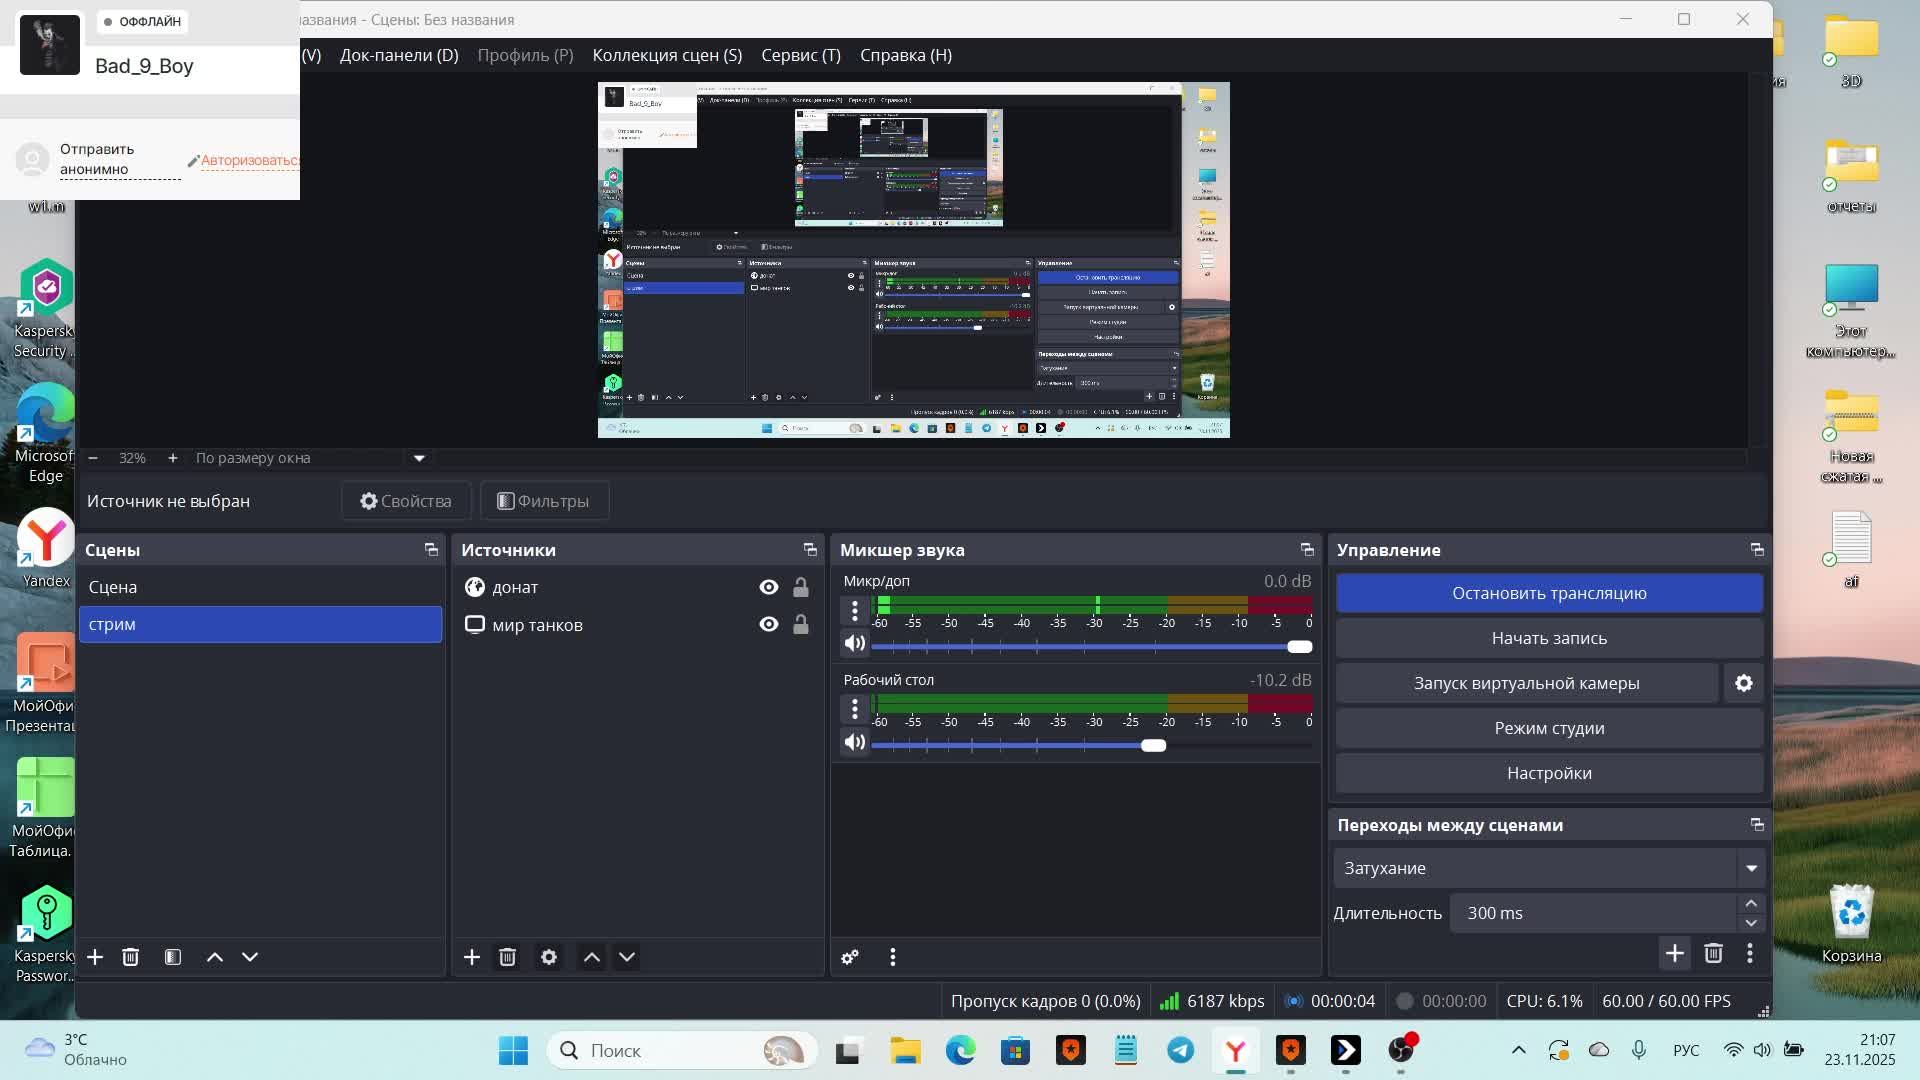1920x1080 pixels.
Task: Open Микр/доп three-dot audio options
Action: [854, 610]
